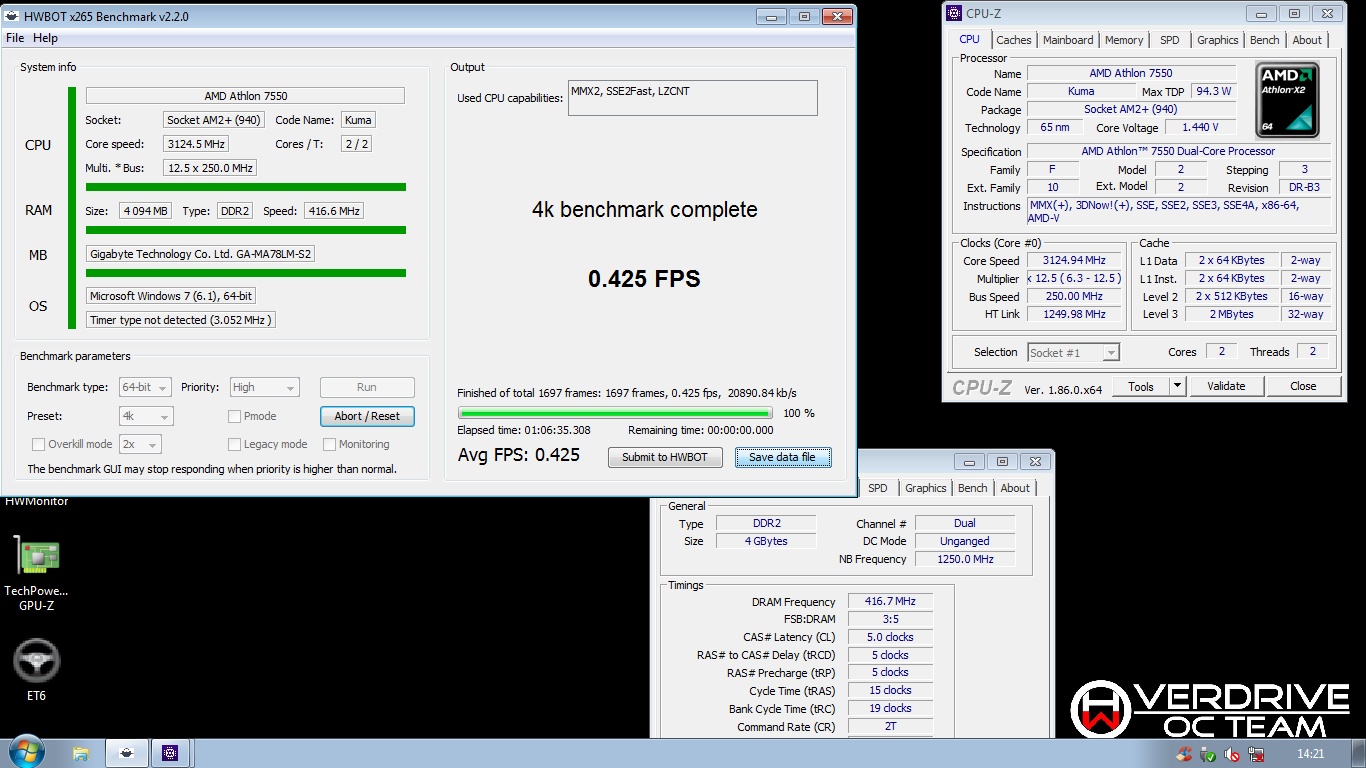1366x768 pixels.
Task: Open SPD tab in lower CPU-Z memory window
Action: coord(877,488)
